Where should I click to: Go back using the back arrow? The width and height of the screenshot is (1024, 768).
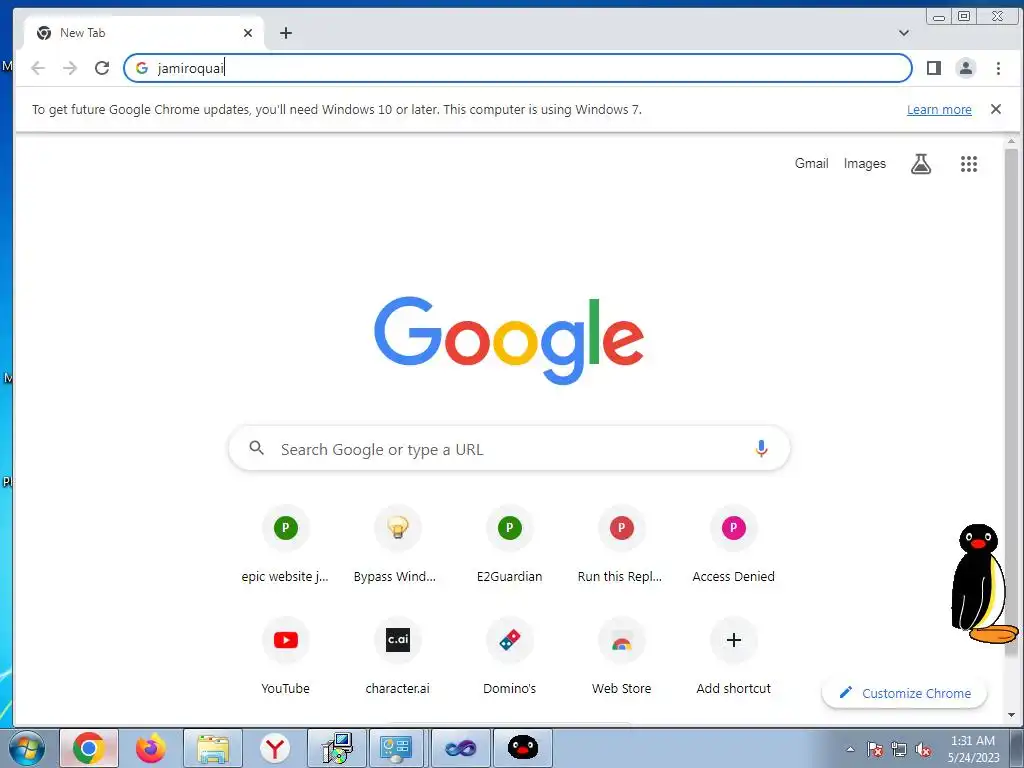pyautogui.click(x=38, y=68)
